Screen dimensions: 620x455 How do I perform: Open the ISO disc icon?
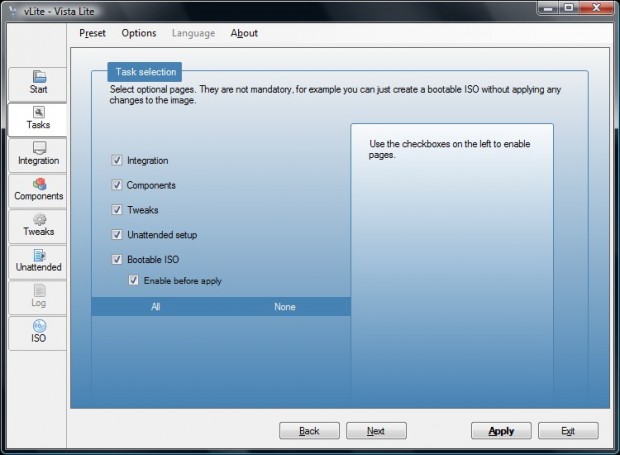coord(39,326)
